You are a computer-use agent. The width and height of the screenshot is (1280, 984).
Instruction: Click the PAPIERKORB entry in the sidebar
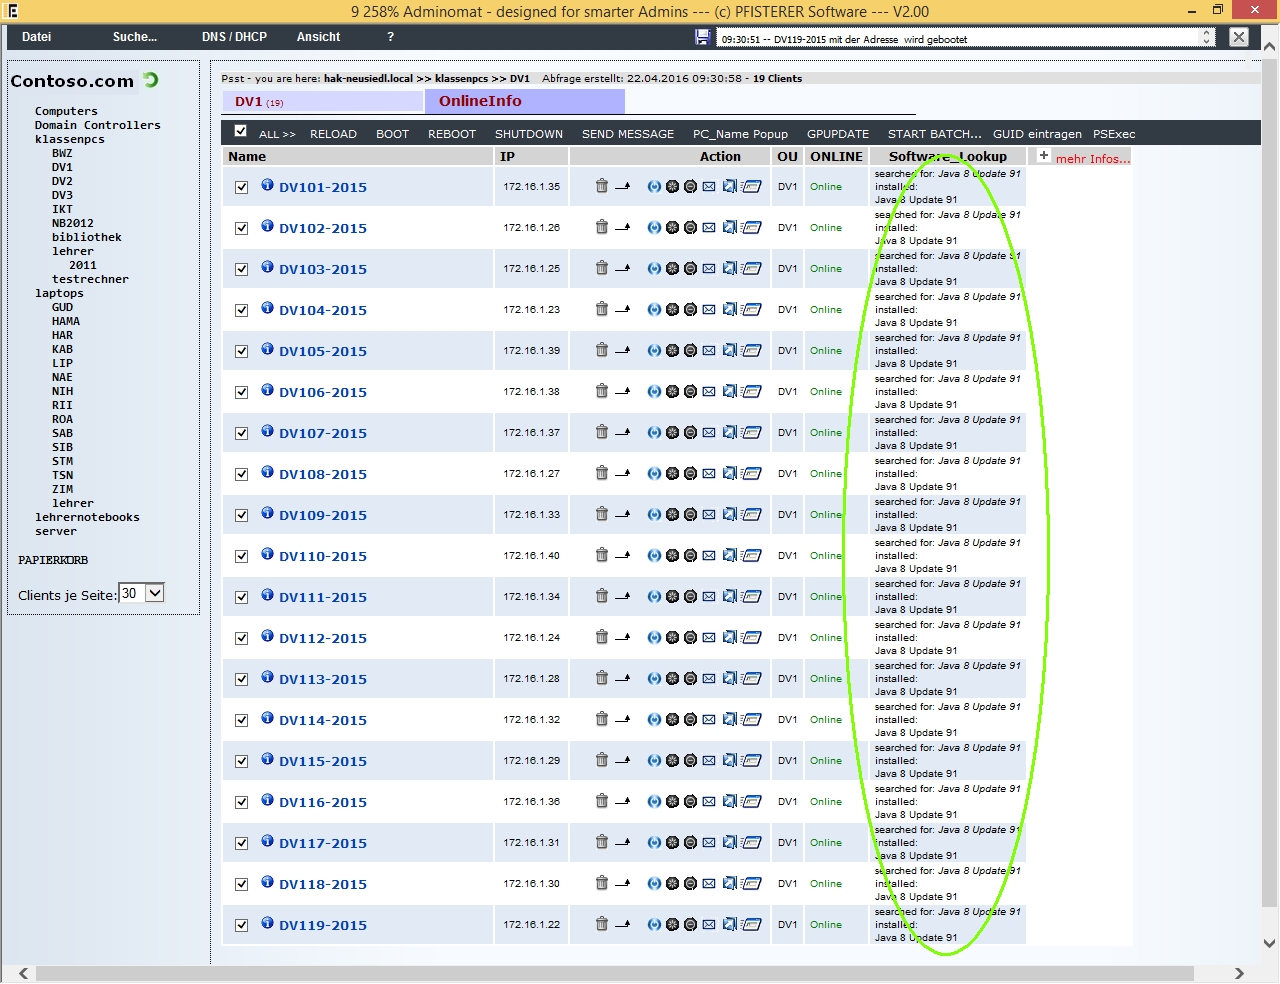click(53, 560)
